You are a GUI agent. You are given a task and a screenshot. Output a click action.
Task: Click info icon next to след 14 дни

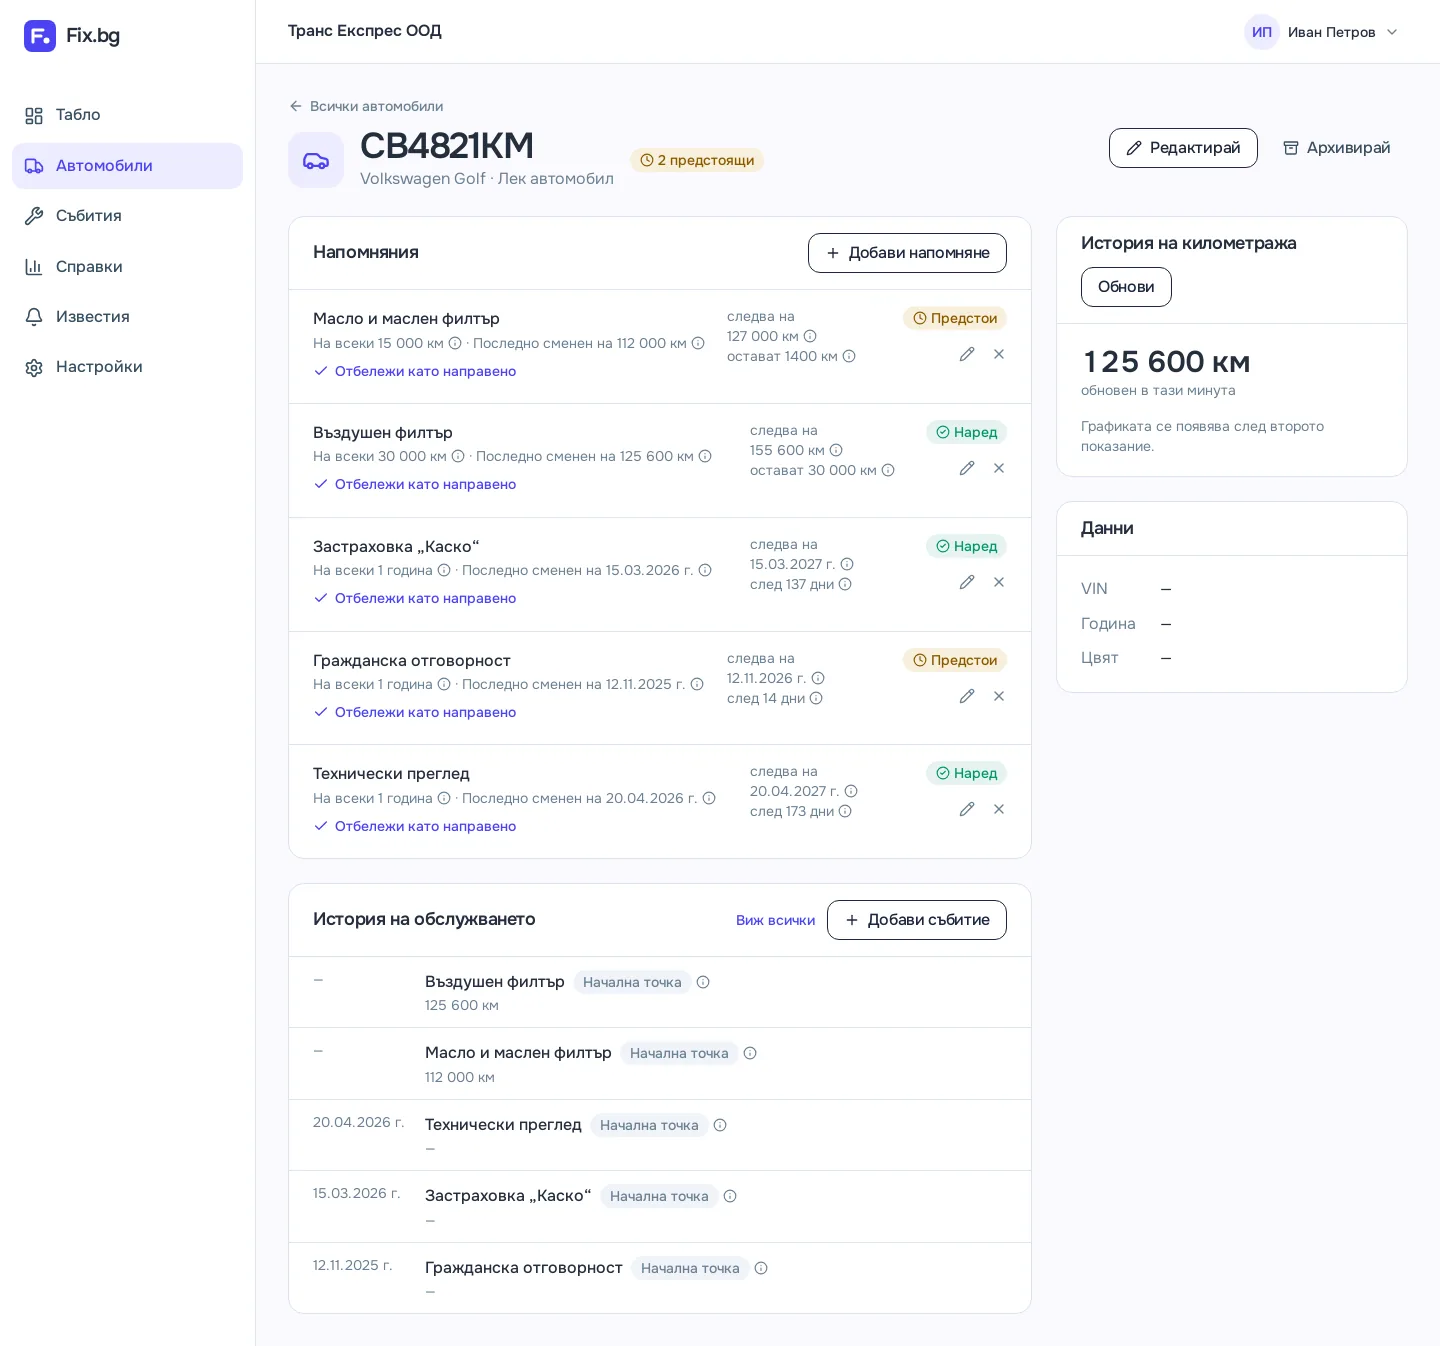(816, 698)
